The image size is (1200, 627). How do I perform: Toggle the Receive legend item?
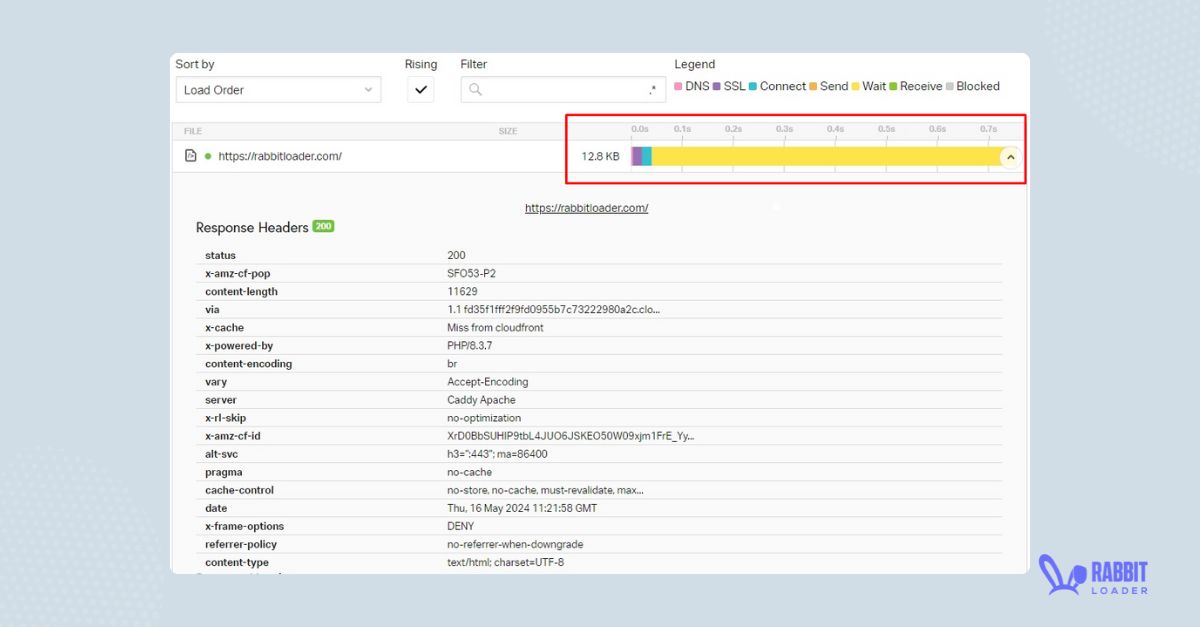point(892,86)
